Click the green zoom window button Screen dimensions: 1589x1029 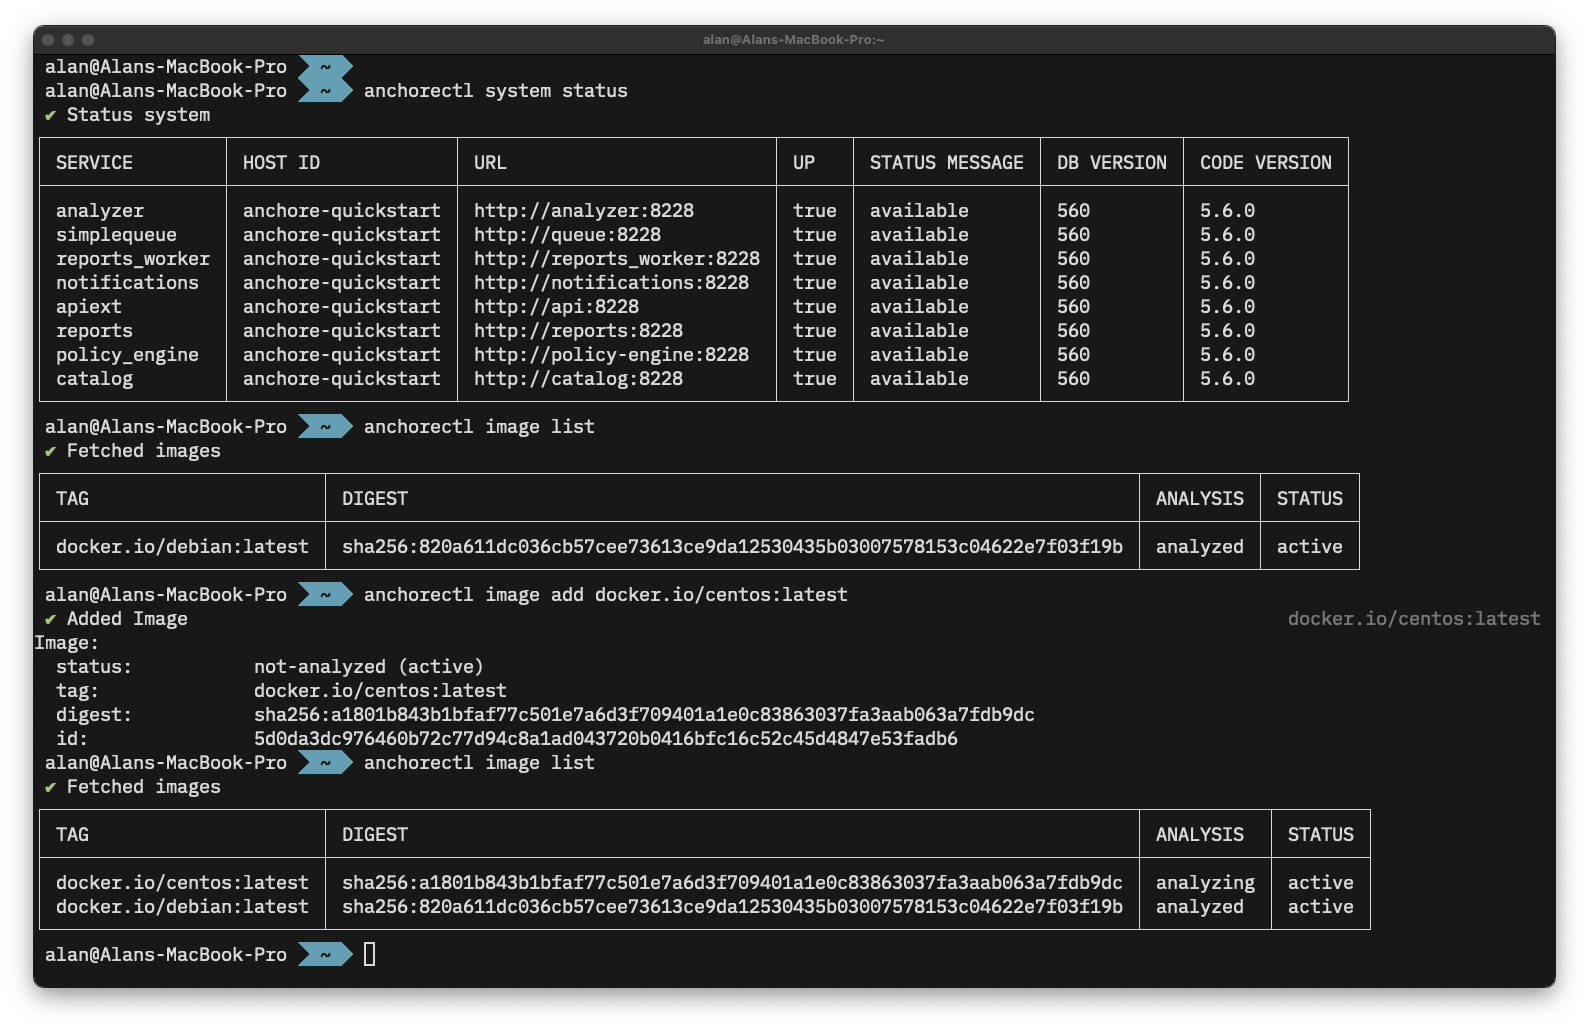(88, 40)
